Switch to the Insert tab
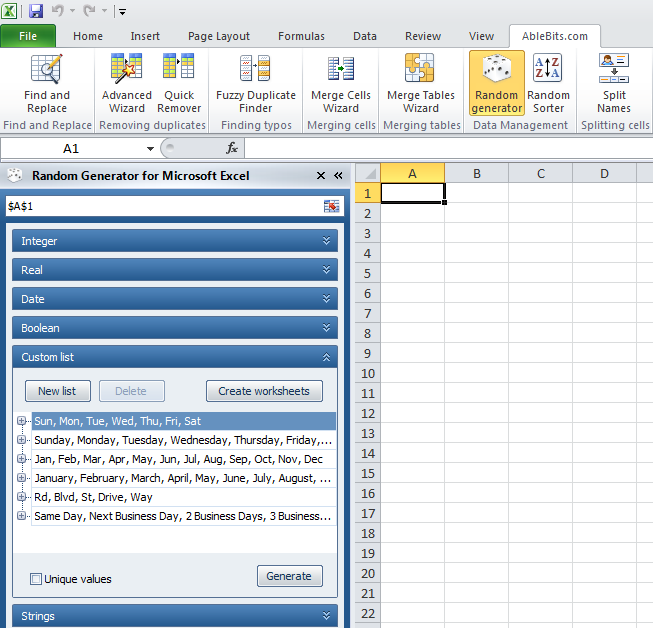Viewport: 653px width, 628px height. (145, 36)
